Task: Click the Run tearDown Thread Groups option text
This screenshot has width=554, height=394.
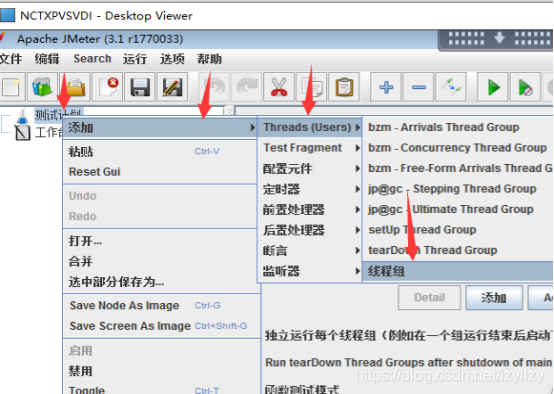Action: pos(408,363)
